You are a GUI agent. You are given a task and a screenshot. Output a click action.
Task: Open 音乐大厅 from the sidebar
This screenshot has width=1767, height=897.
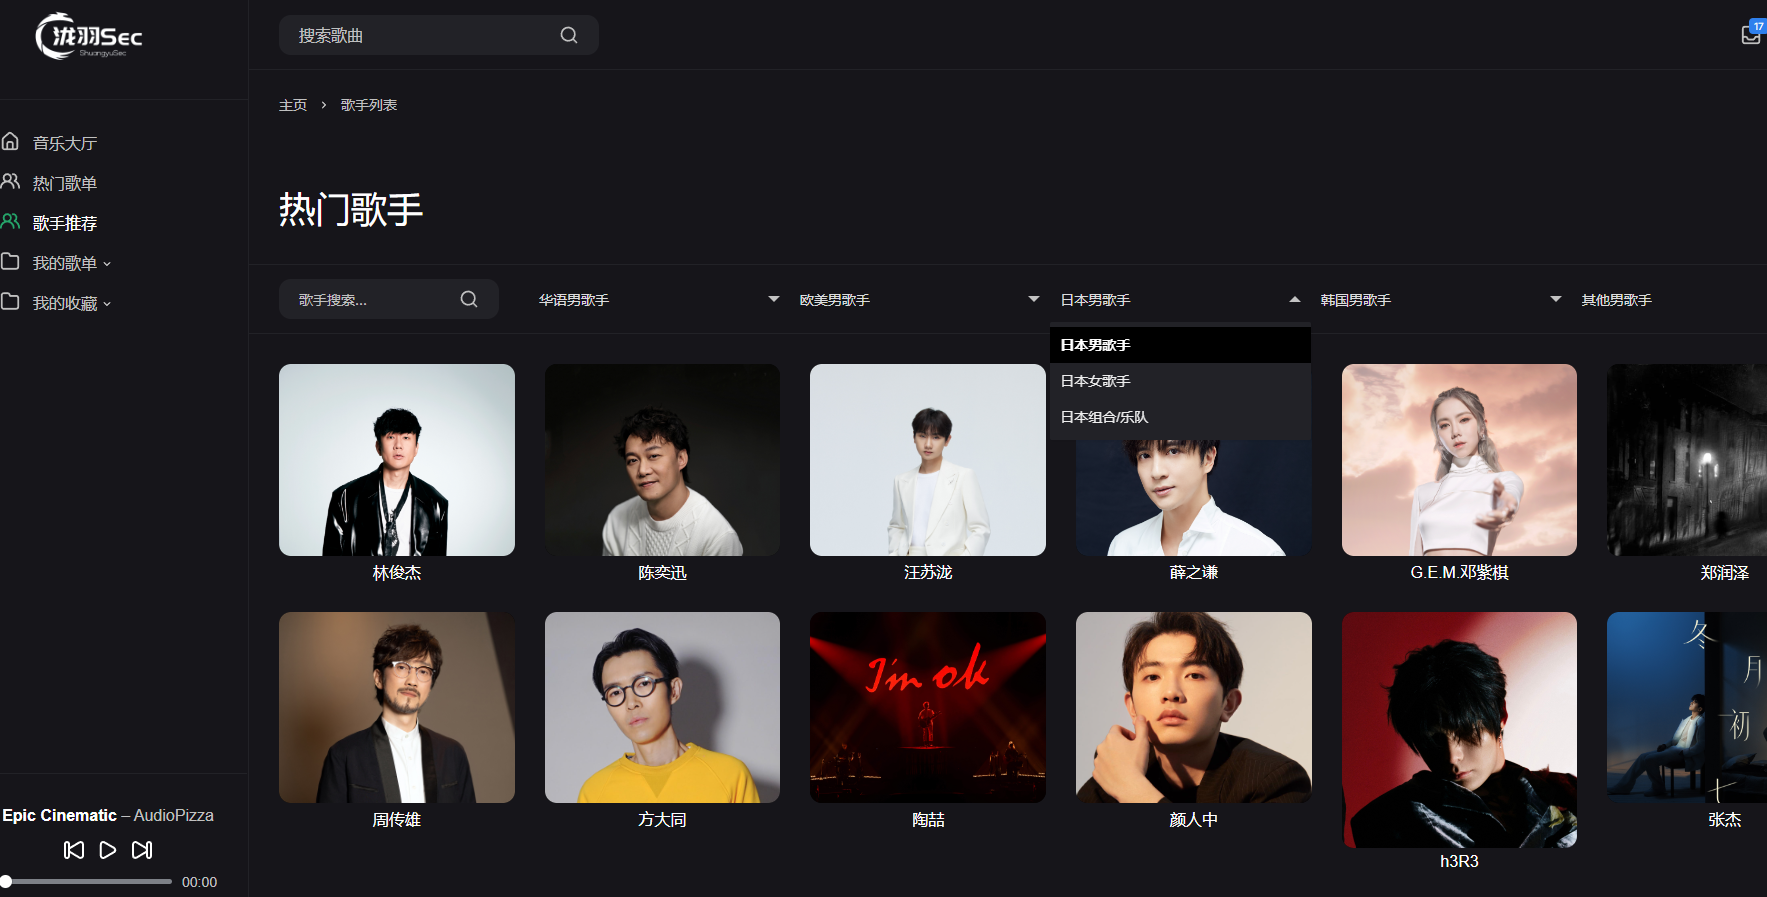pyautogui.click(x=65, y=143)
